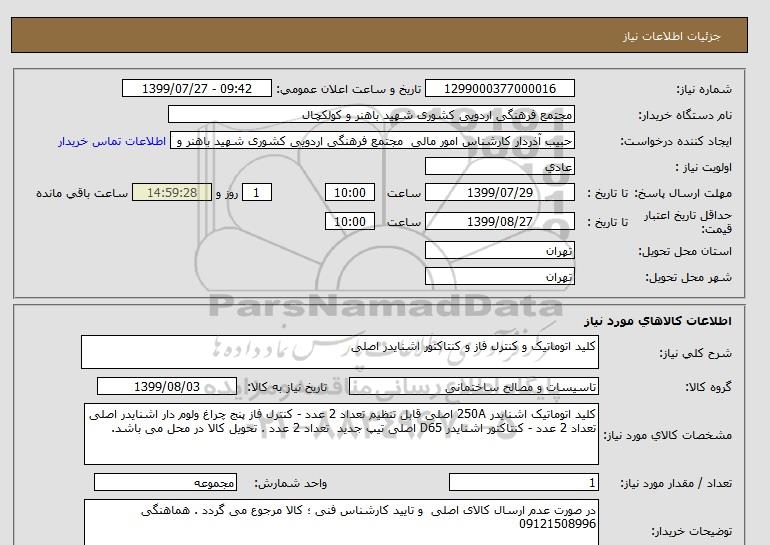Select the goods need date 1399/08/03
The image size is (770, 545).
point(167,386)
